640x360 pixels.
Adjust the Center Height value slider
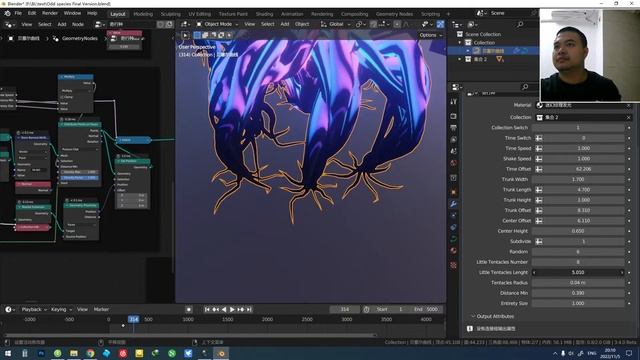578,231
